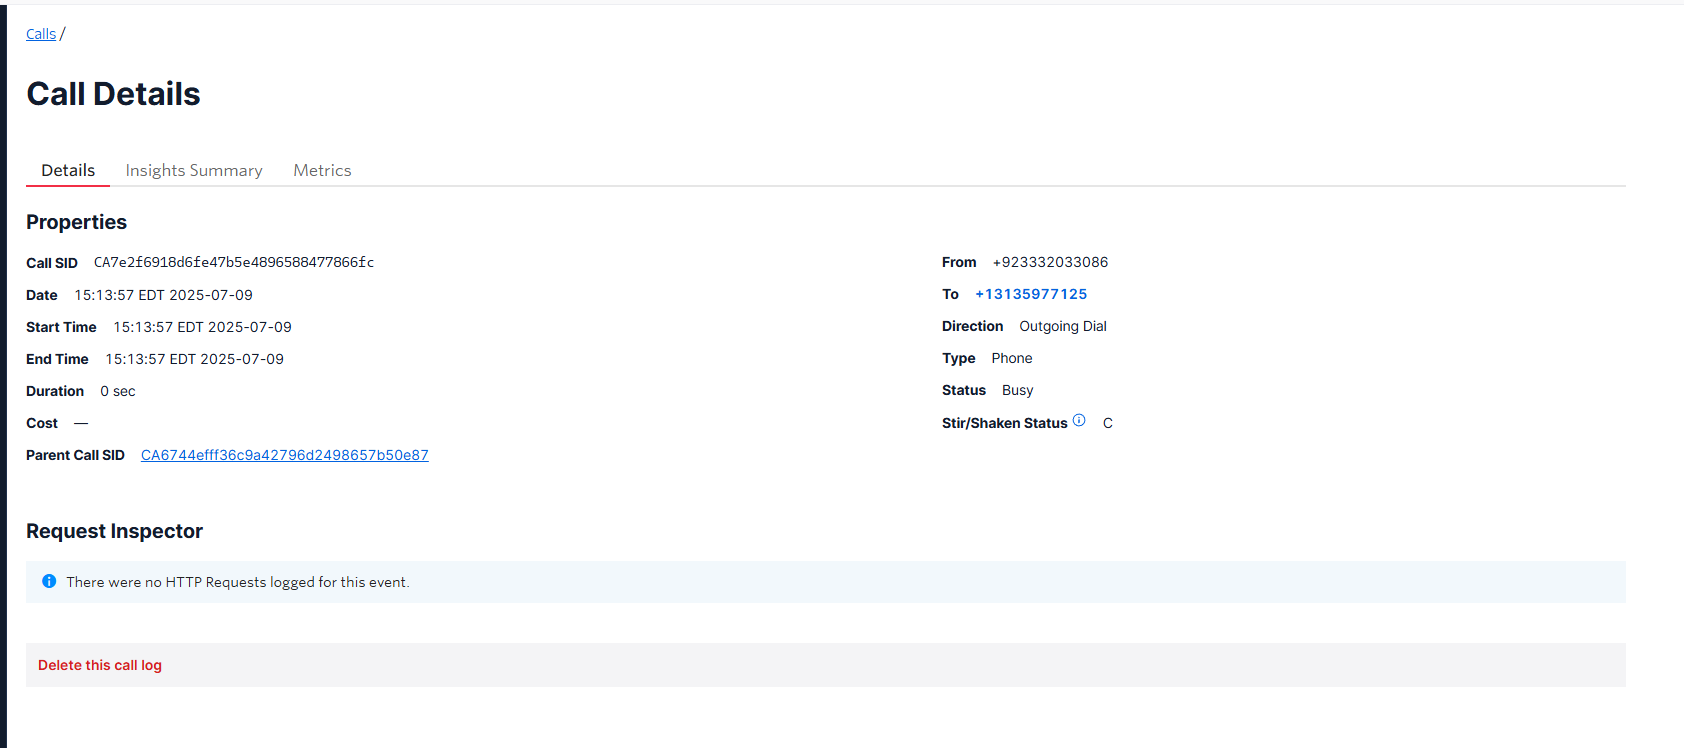Open the Parent Call SID link
Image resolution: width=1684 pixels, height=748 pixels.
click(x=285, y=455)
